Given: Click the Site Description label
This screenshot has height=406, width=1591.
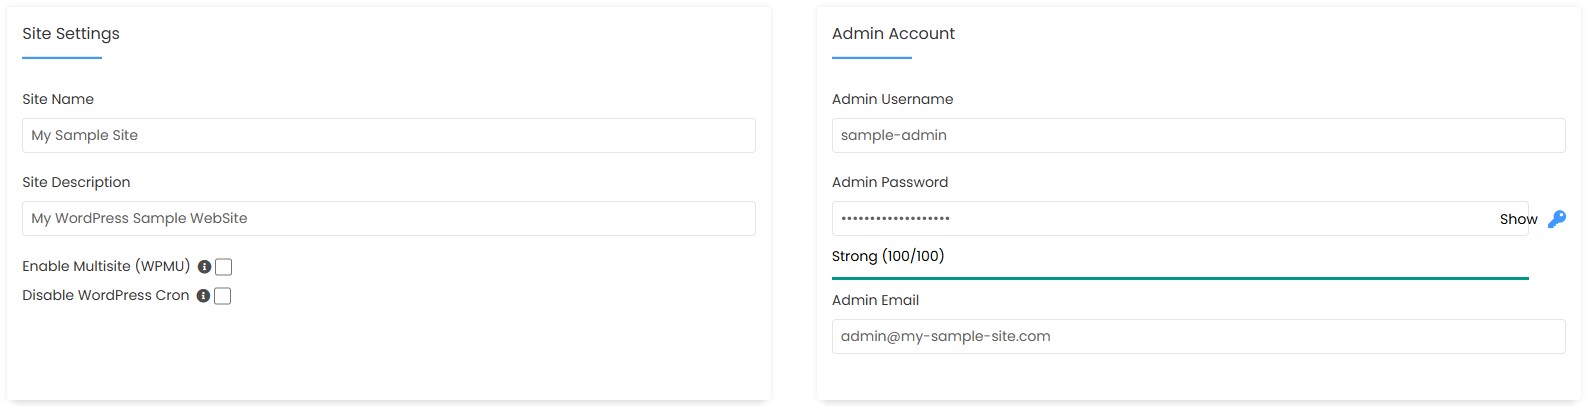Looking at the screenshot, I should 76,182.
